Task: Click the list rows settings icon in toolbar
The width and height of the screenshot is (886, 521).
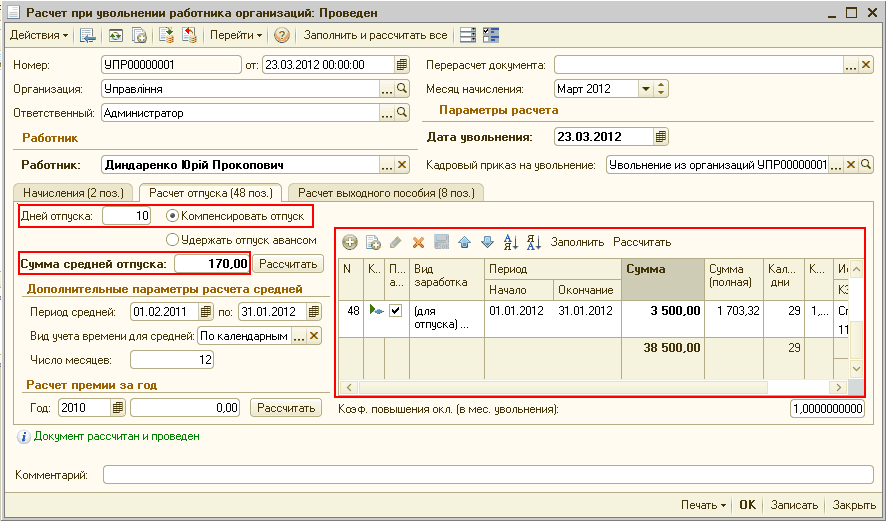Action: click(x=468, y=35)
